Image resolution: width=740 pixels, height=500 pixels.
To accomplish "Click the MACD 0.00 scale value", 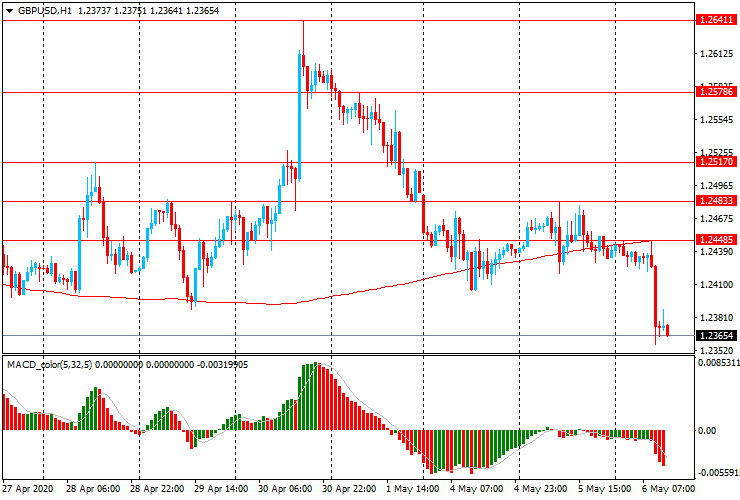I will click(706, 431).
